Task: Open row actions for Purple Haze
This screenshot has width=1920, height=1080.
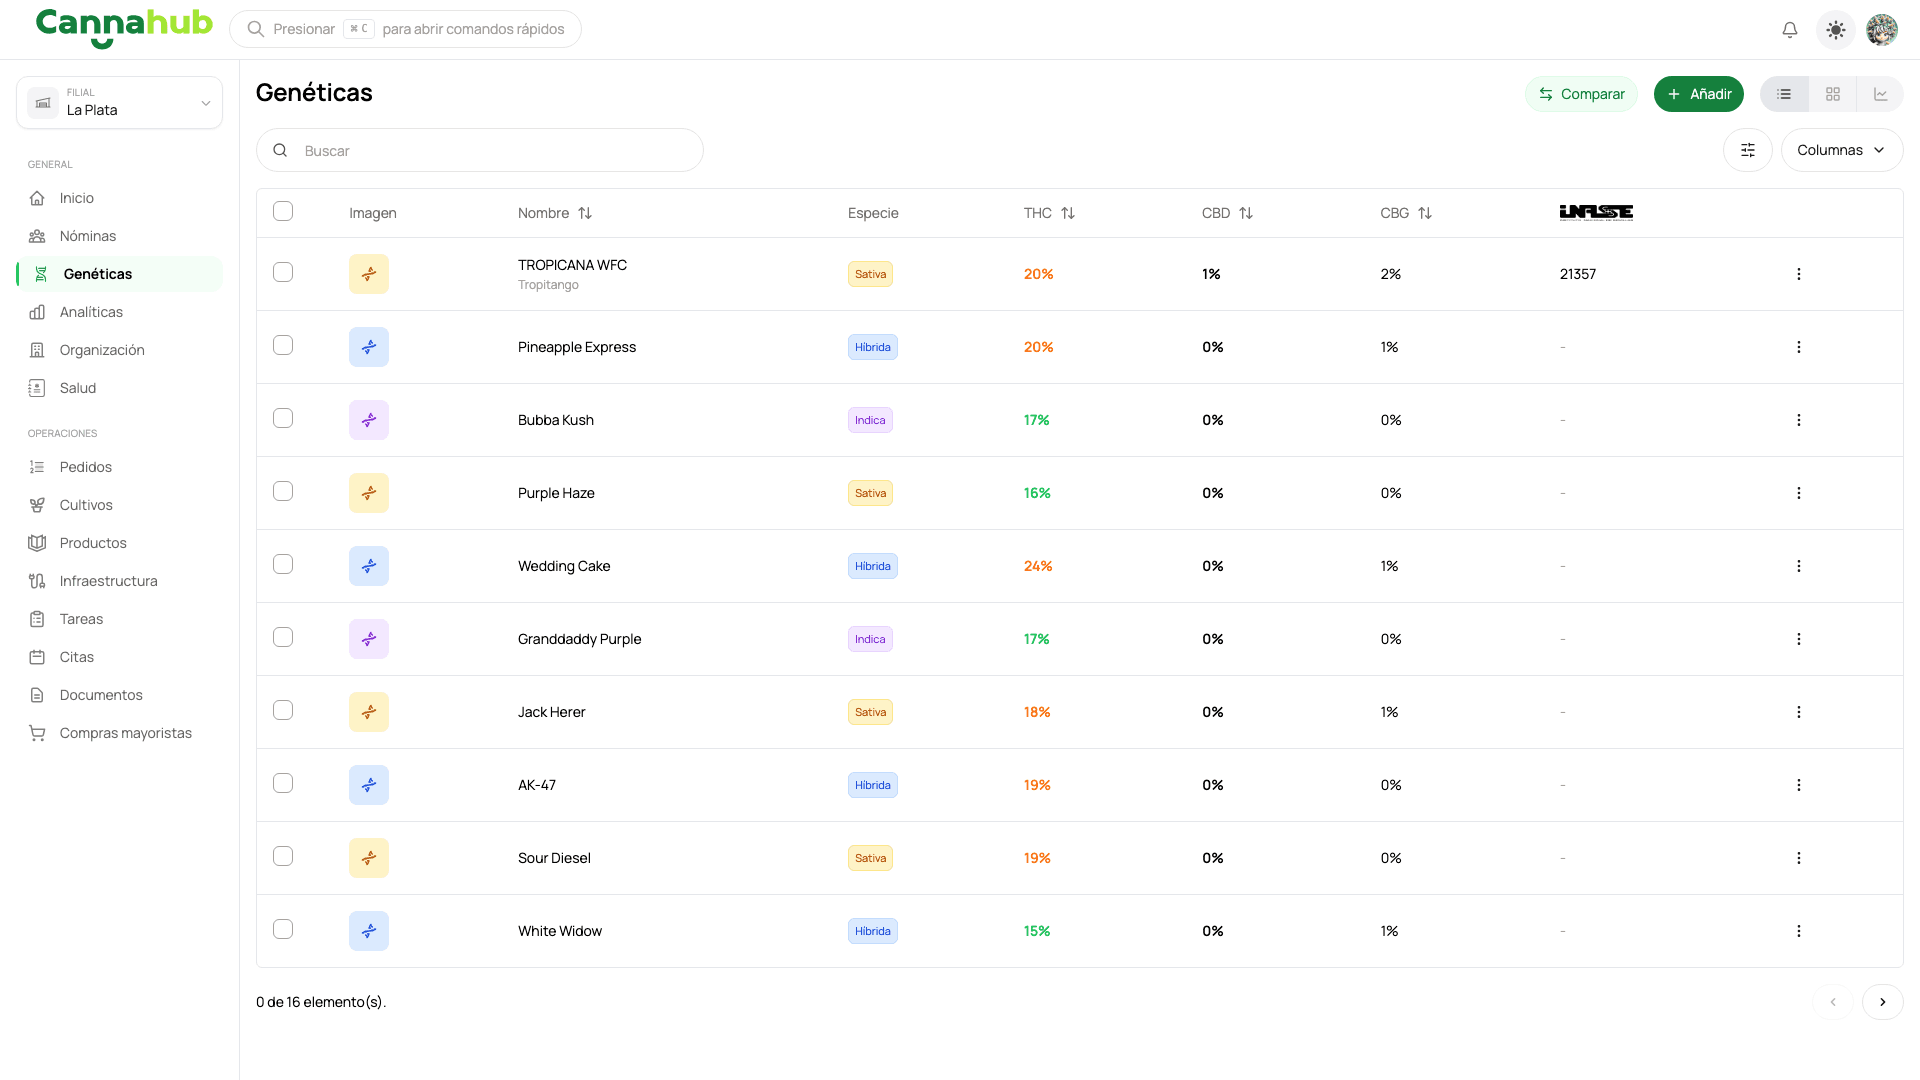Action: coord(1799,493)
